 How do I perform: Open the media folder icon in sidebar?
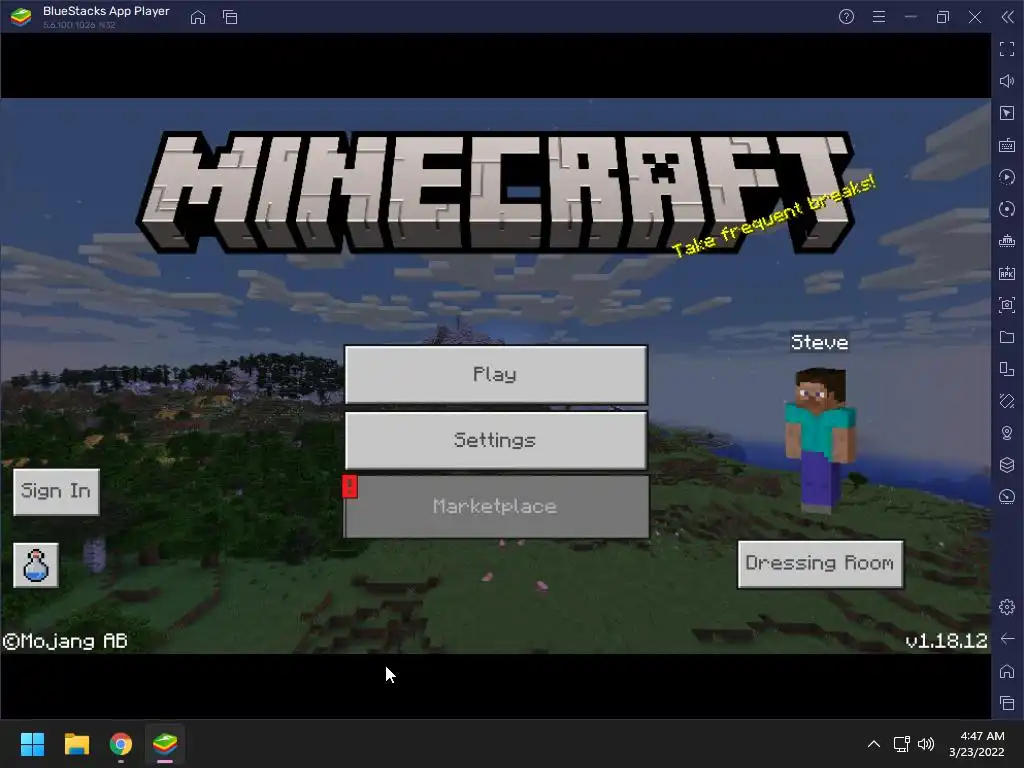pos(1006,337)
